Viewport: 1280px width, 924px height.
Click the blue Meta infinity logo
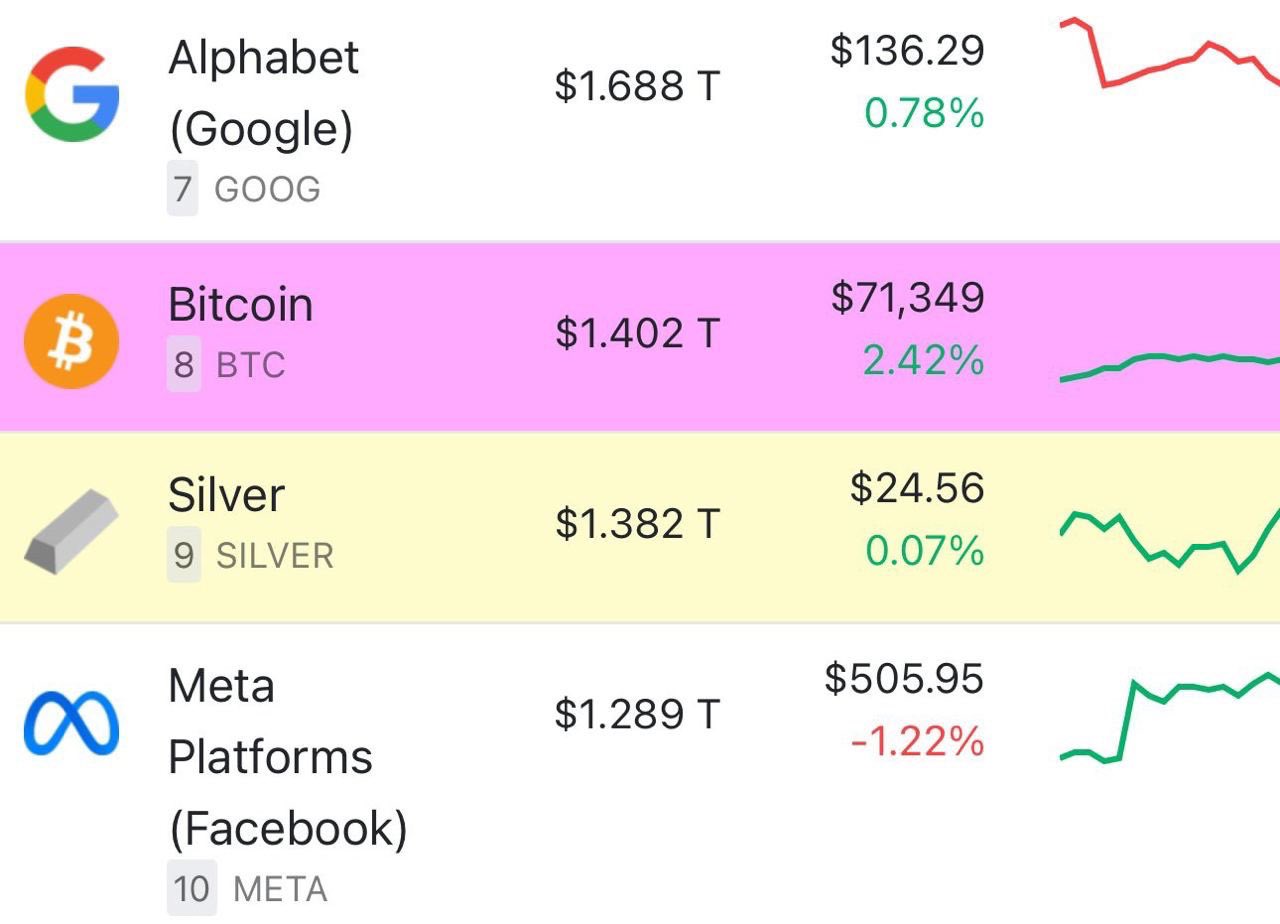pyautogui.click(x=72, y=722)
